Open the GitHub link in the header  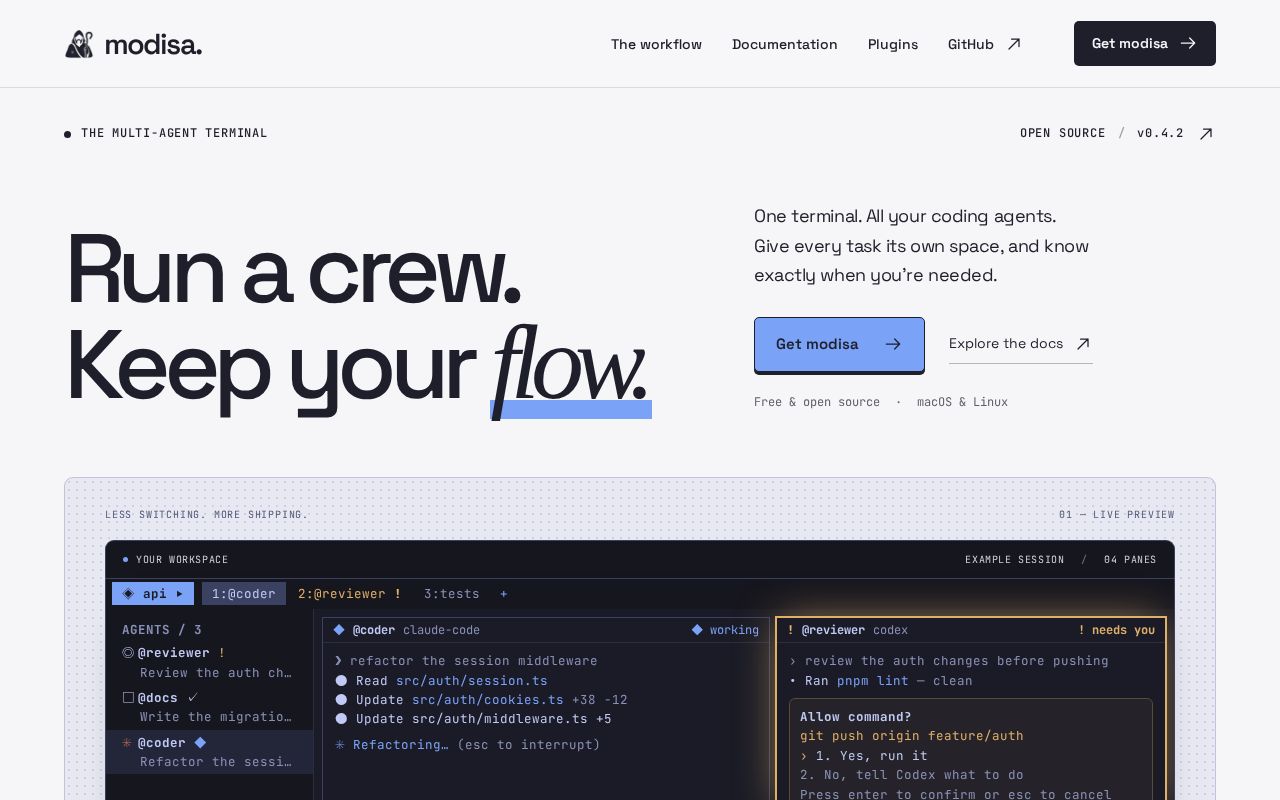point(984,44)
